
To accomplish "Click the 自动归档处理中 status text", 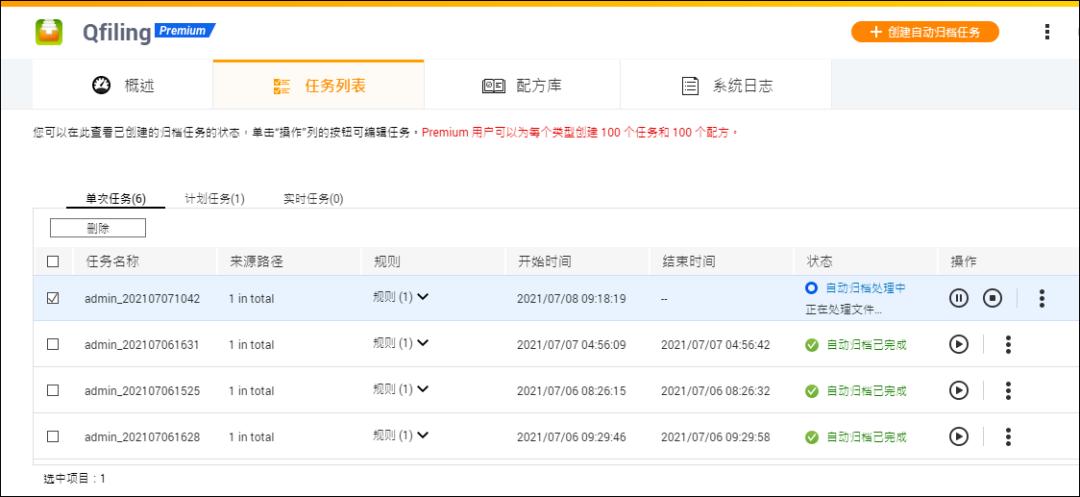I will click(865, 288).
